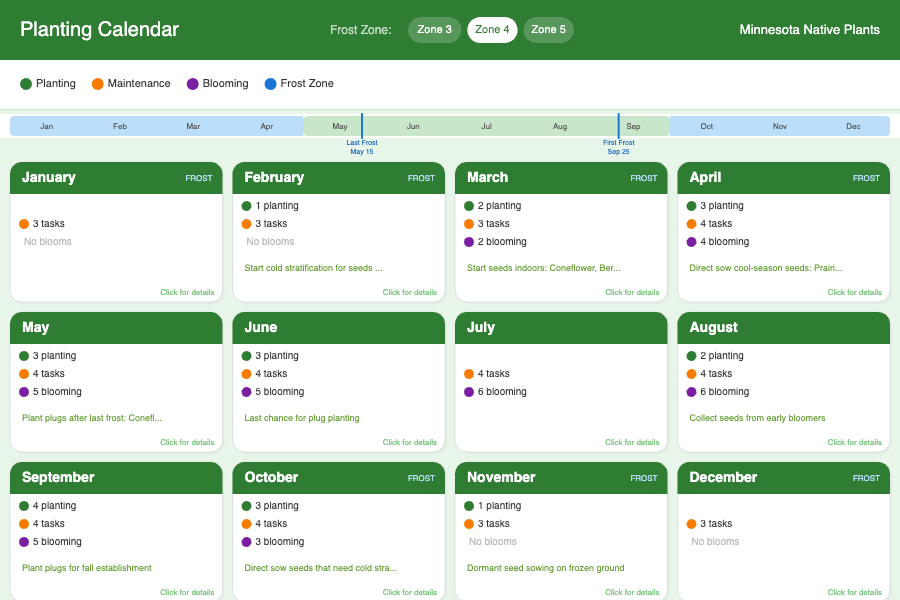Click '3 tasks' in December card
Screen dimensions: 900x600
[x=716, y=524]
